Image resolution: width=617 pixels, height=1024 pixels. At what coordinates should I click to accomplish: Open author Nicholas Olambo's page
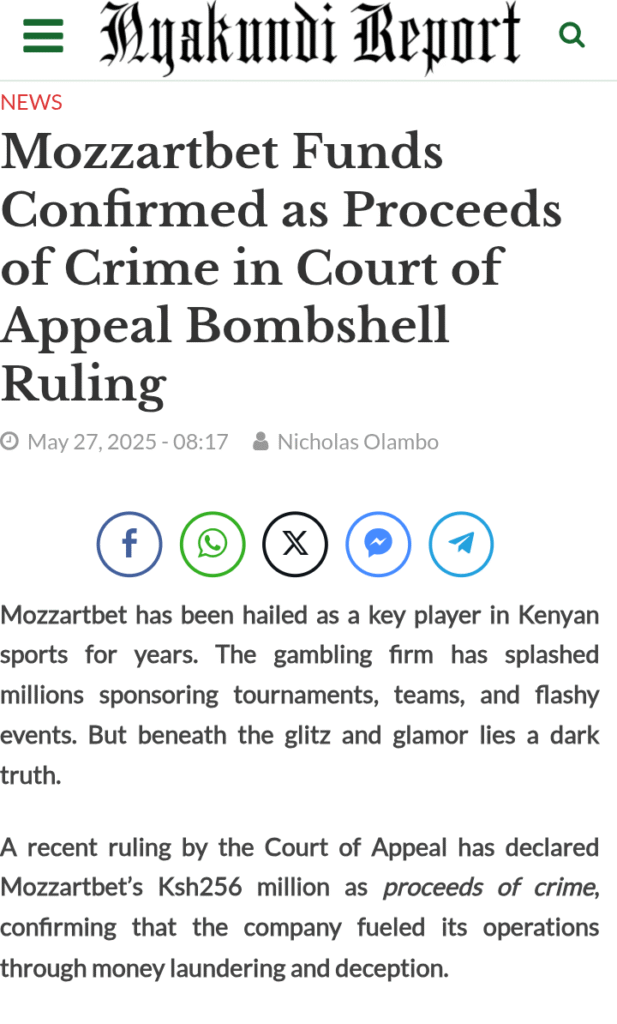[x=358, y=442]
